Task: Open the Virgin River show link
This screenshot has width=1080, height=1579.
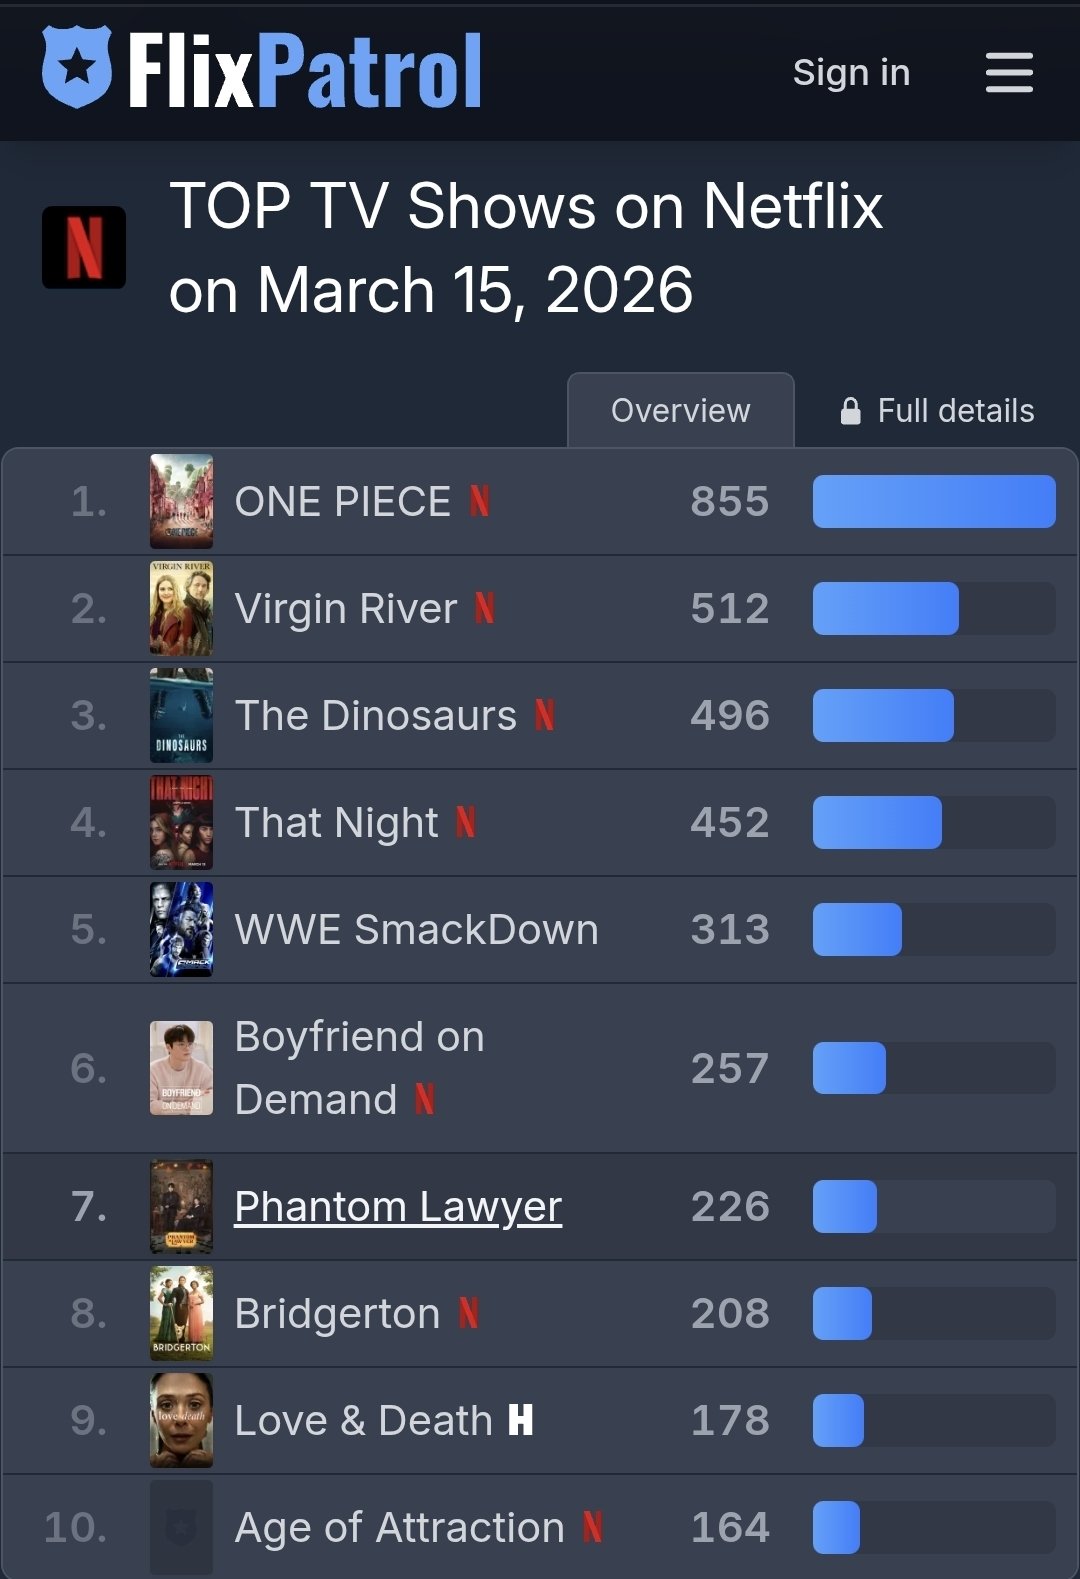Action: coord(346,608)
